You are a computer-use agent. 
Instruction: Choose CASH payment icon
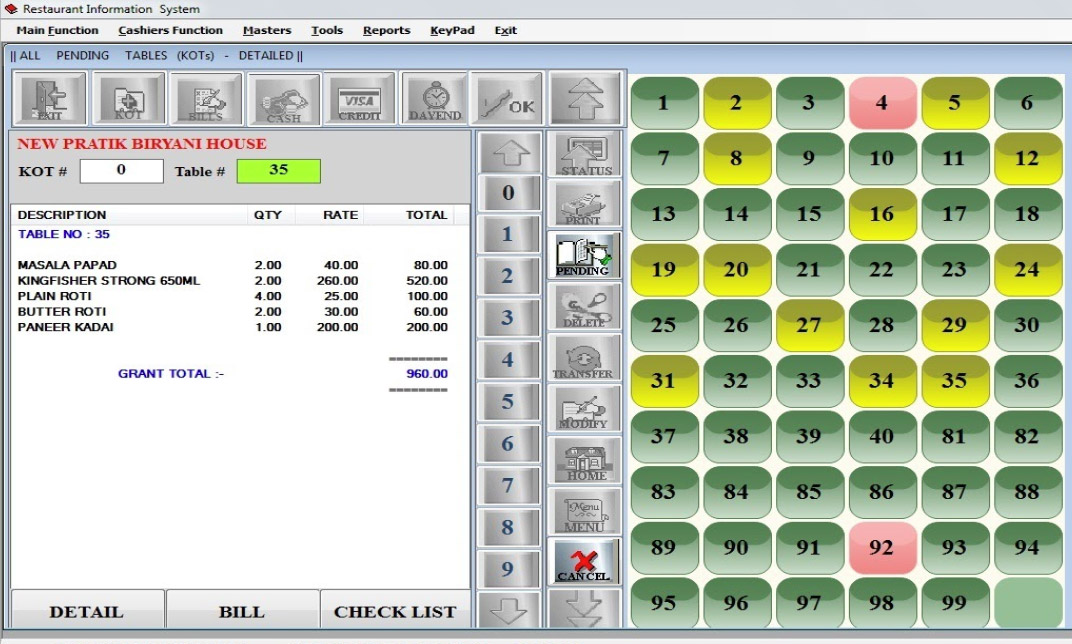tap(283, 99)
